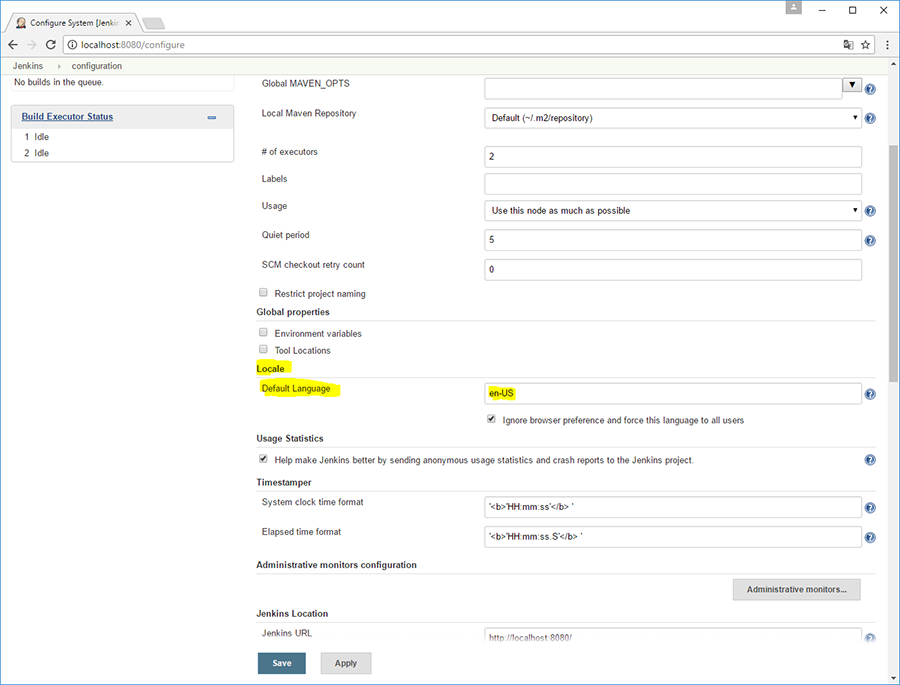Close the Configure System tab
This screenshot has width=900, height=685.
click(129, 23)
